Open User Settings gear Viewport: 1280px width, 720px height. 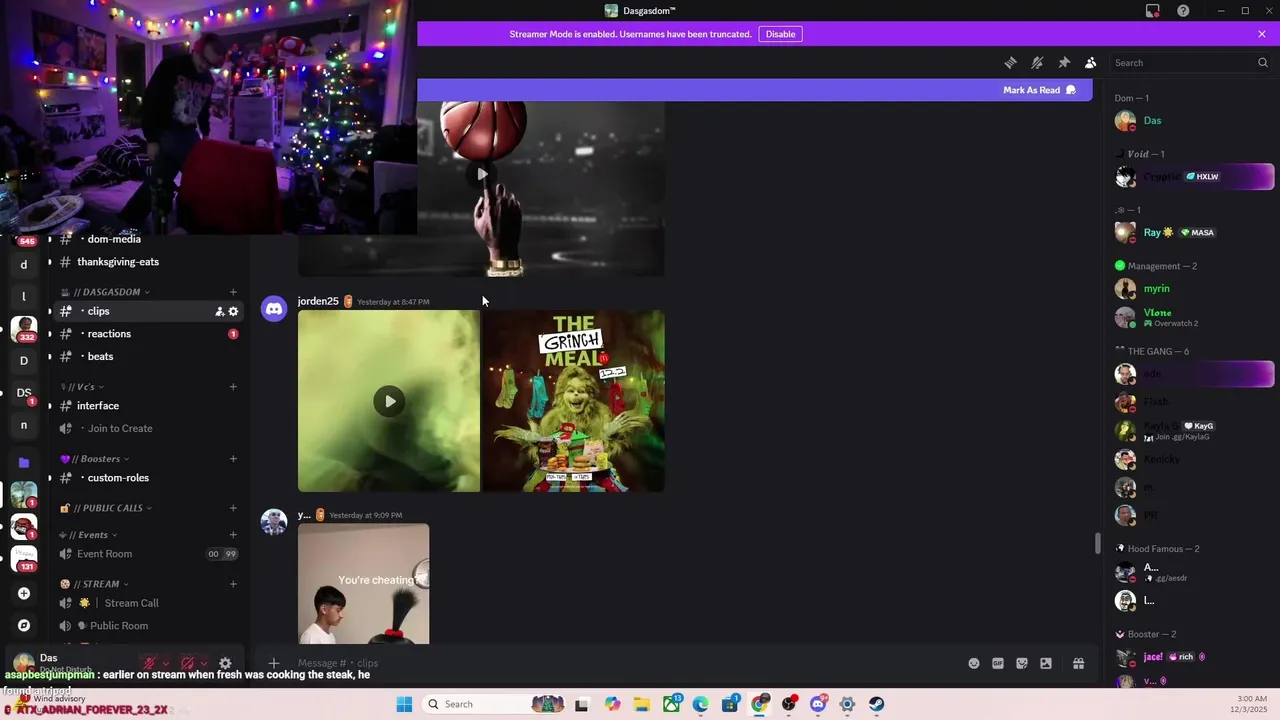click(225, 663)
